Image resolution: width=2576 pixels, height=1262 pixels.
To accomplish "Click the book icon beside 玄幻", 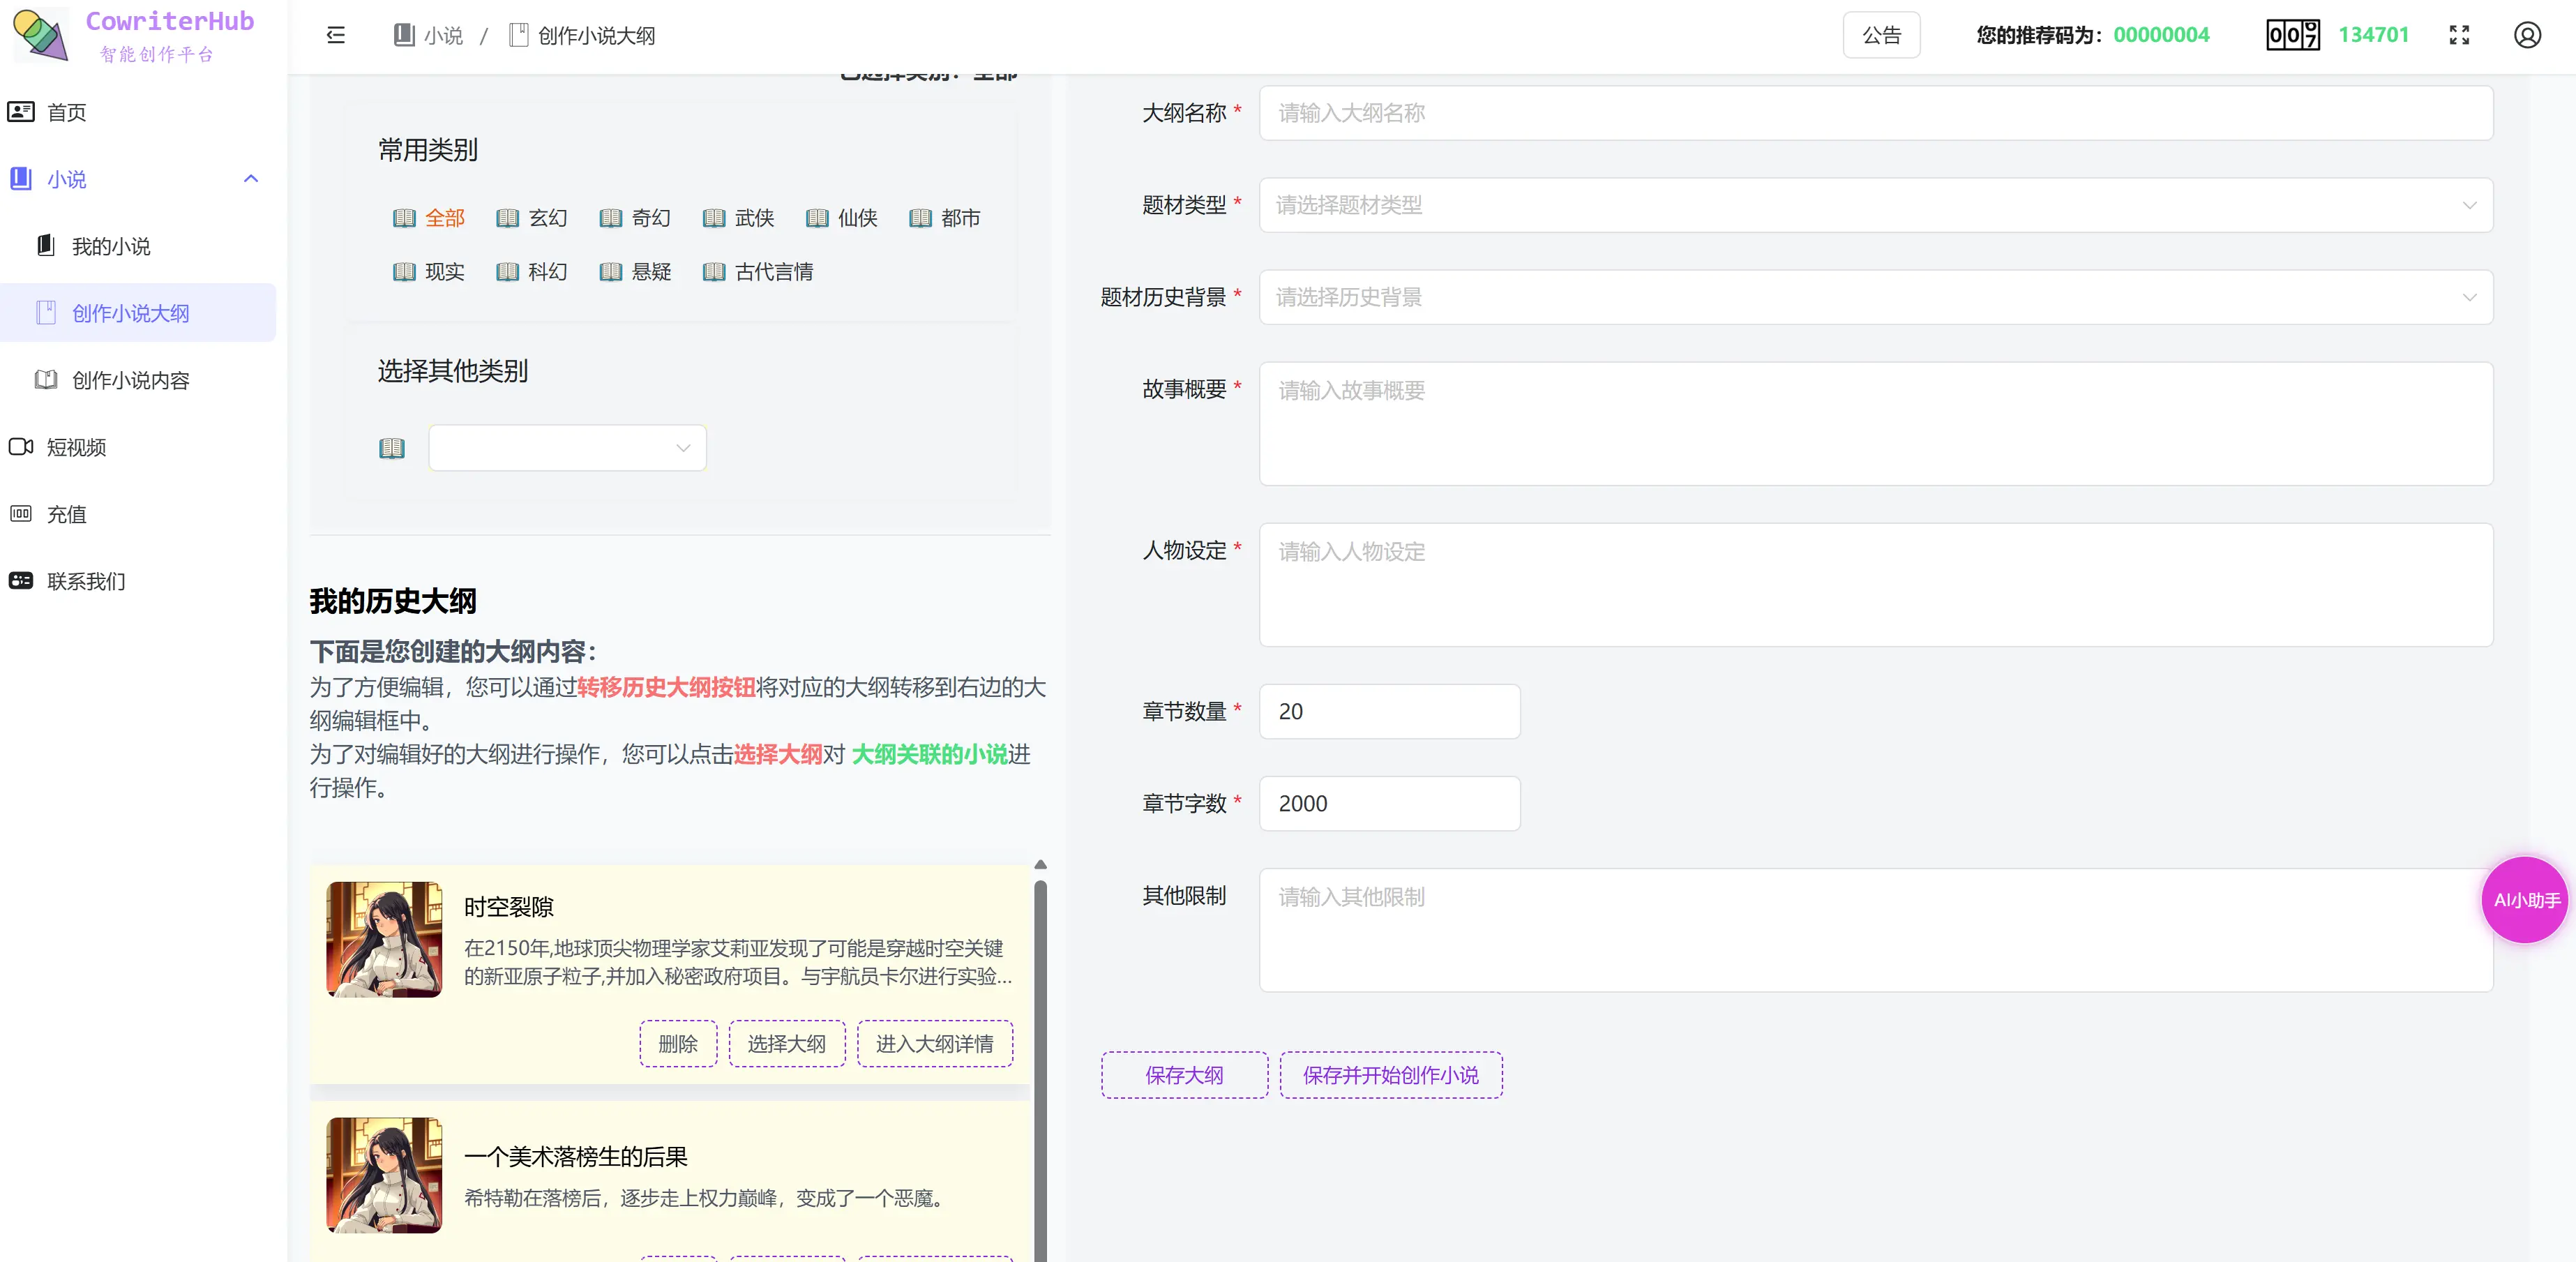I will tap(507, 218).
